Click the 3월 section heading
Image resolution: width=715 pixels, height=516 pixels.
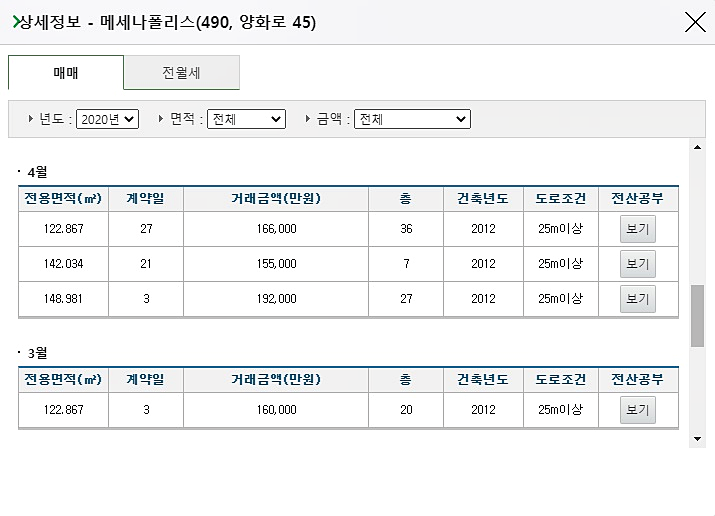pyautogui.click(x=37, y=353)
